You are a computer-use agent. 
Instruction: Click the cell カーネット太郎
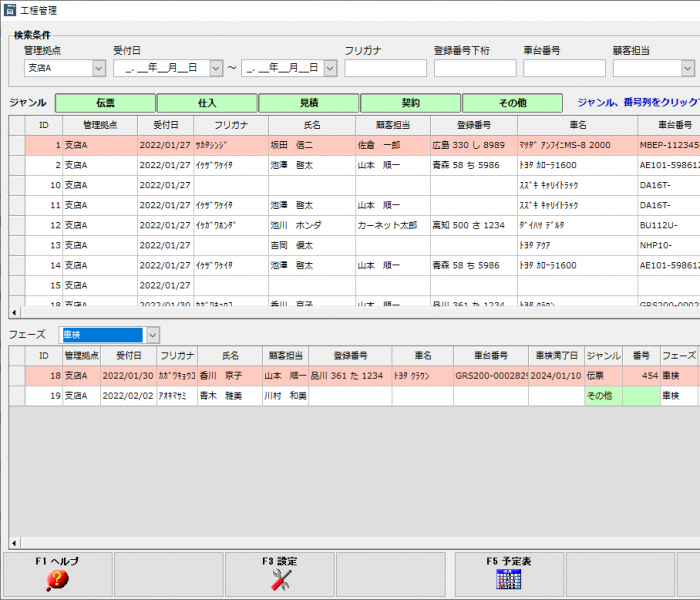(x=393, y=225)
